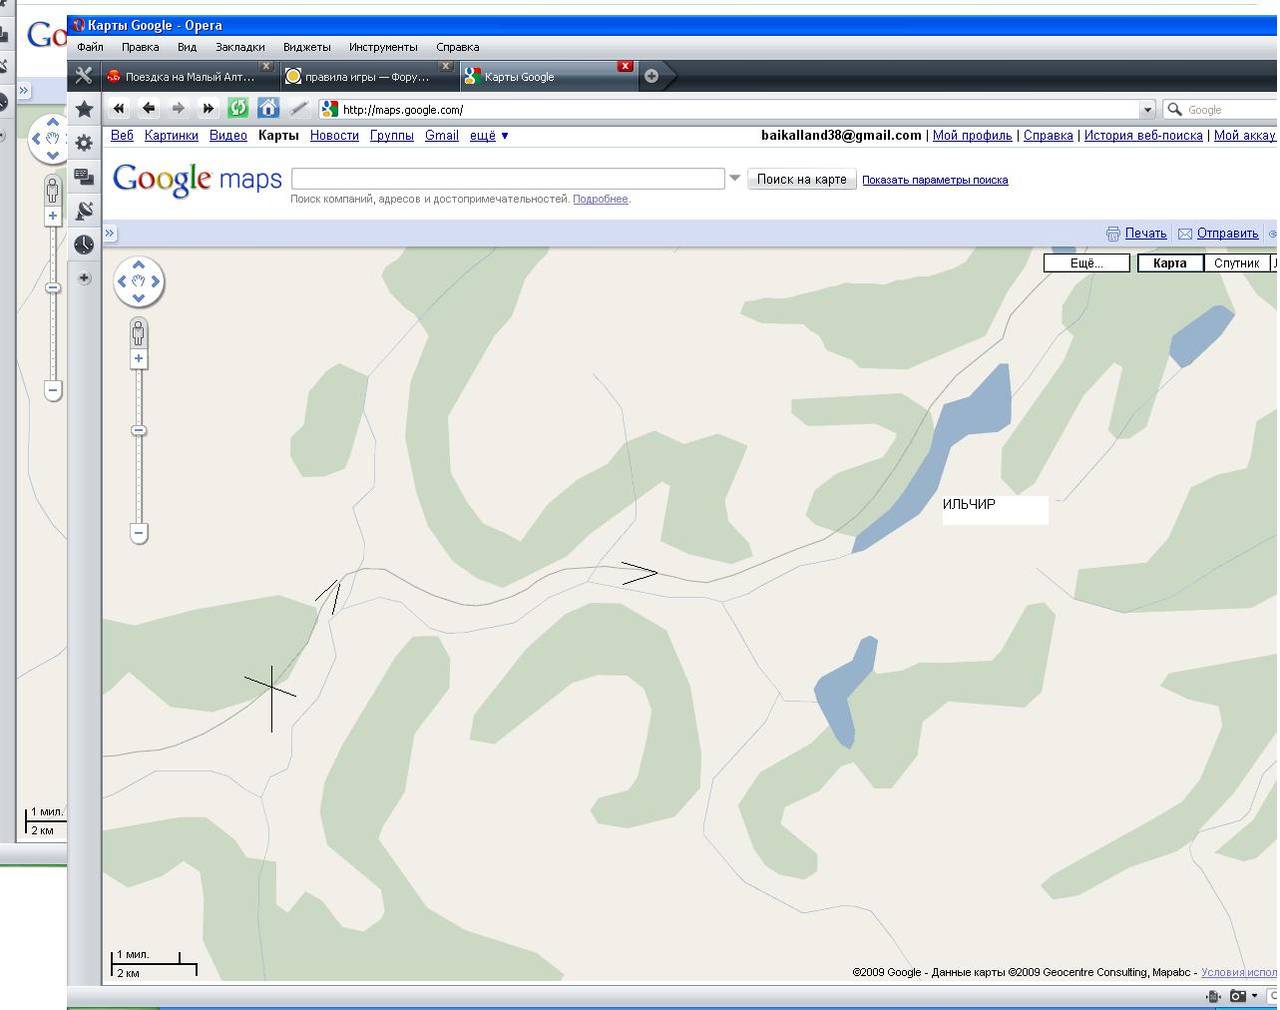This screenshot has height=1010, width=1280.
Task: Click the camera icon in the status bar
Action: pos(1238,996)
